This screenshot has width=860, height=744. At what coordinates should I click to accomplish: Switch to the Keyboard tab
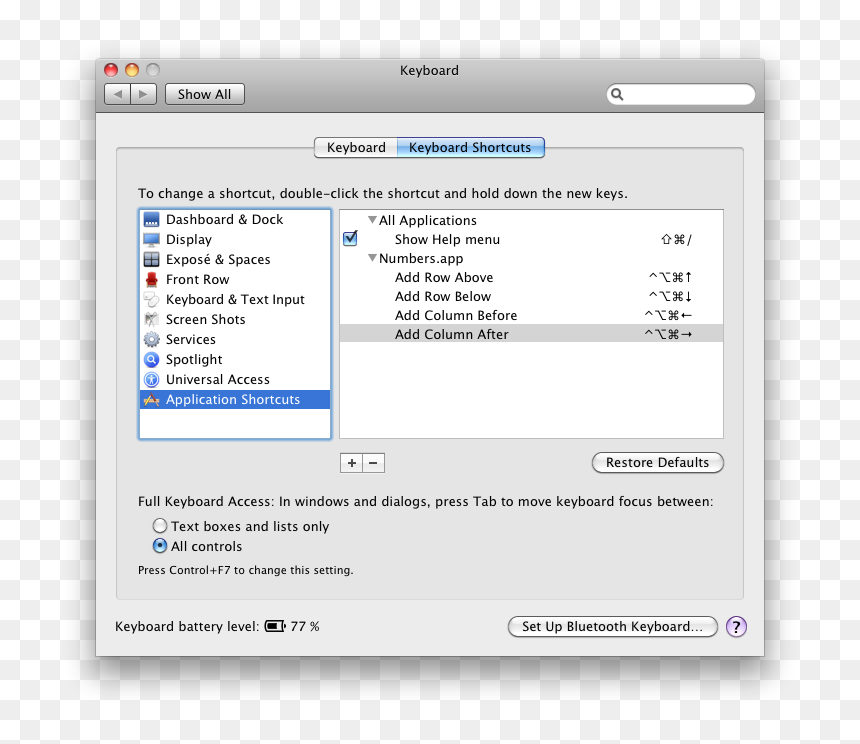click(x=356, y=147)
